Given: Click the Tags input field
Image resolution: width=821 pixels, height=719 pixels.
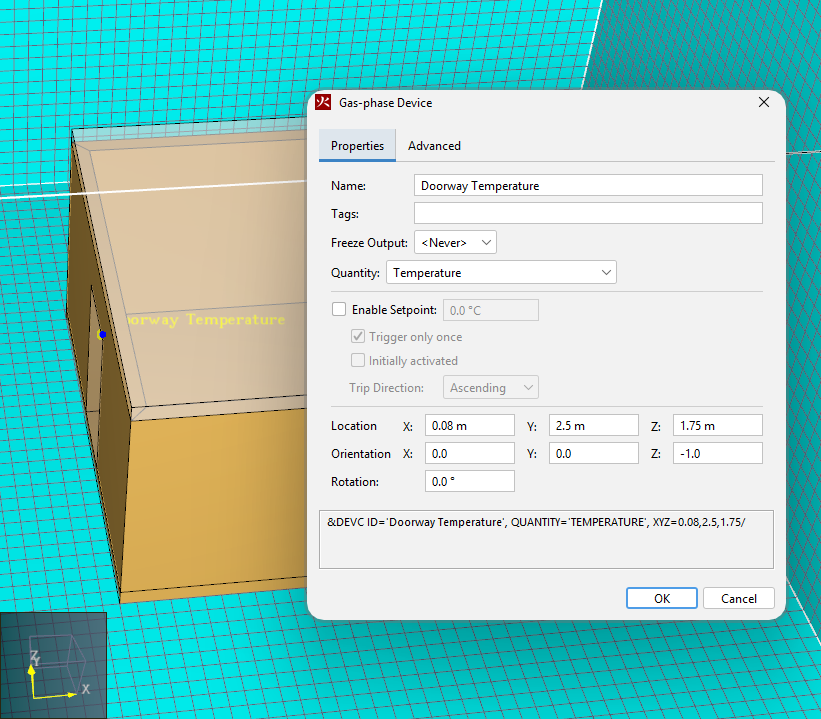Looking at the screenshot, I should (588, 213).
